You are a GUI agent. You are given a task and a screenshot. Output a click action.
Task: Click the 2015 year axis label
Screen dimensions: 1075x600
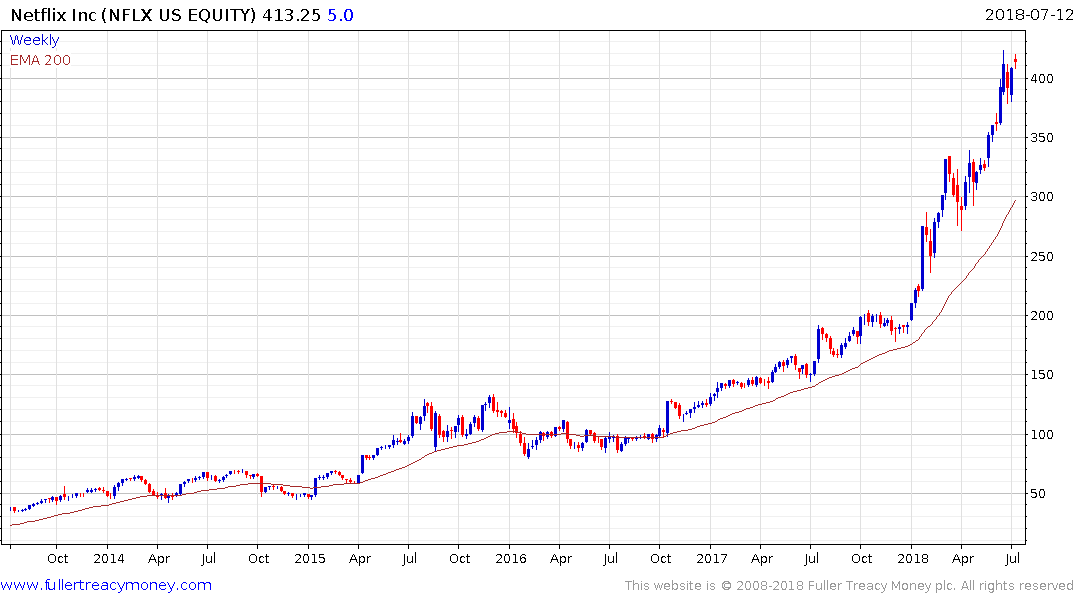(x=310, y=559)
